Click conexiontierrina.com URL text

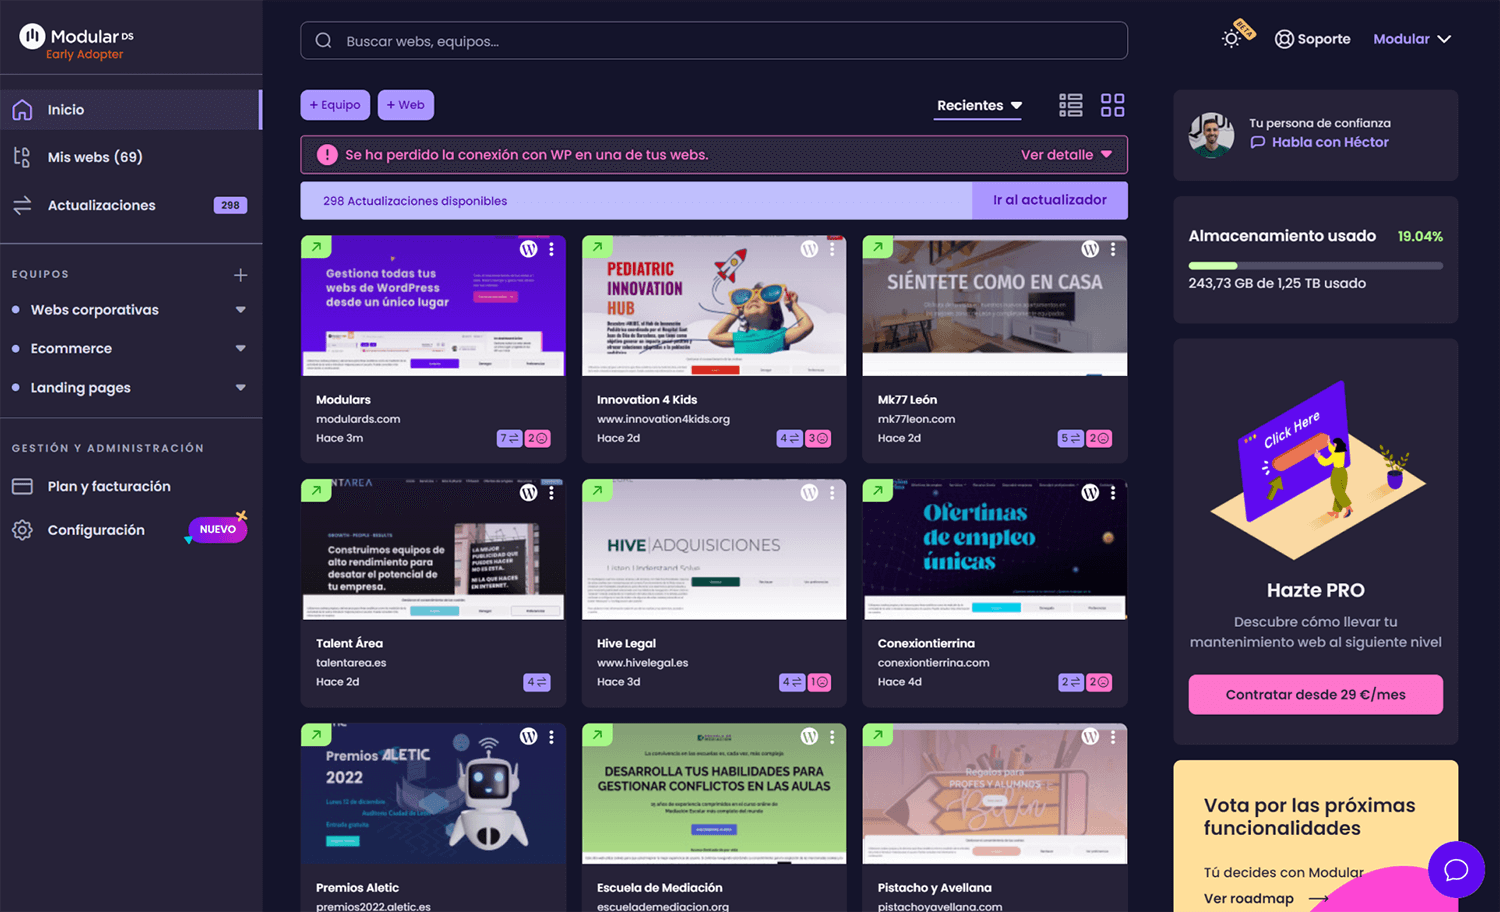[x=933, y=663]
